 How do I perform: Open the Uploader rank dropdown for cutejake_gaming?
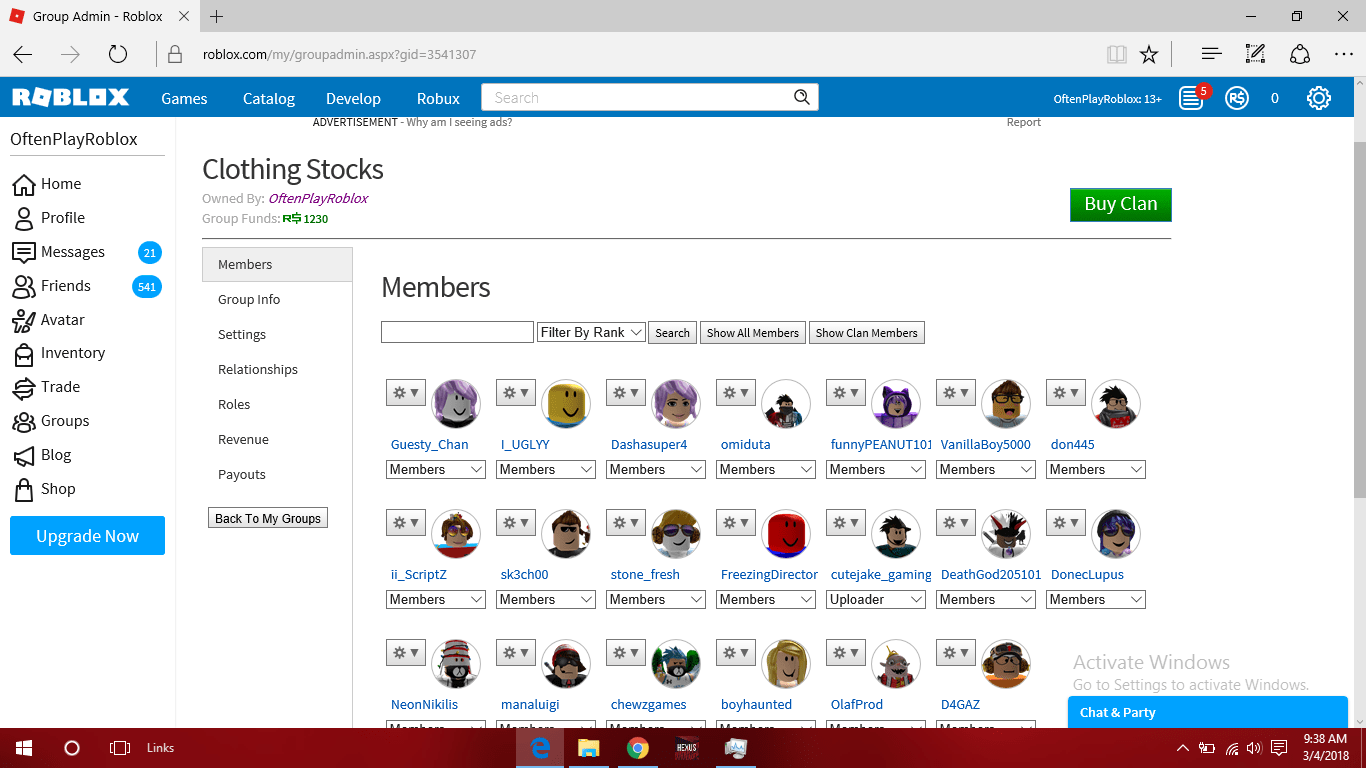coord(876,599)
